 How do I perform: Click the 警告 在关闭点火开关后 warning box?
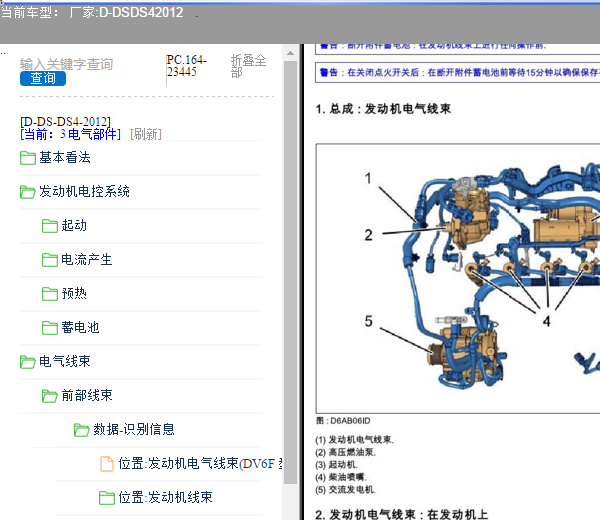pos(458,73)
